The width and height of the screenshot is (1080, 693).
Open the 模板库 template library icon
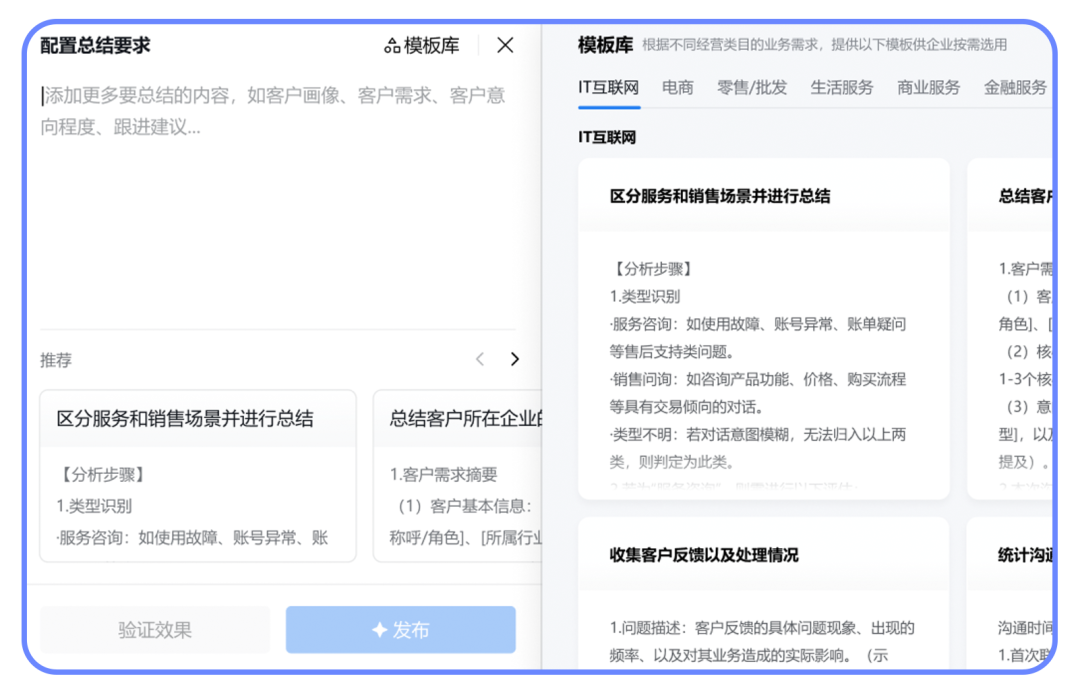click(x=392, y=46)
